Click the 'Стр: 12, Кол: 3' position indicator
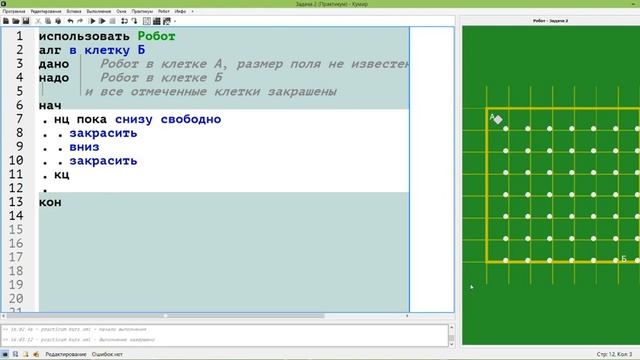 pos(614,354)
